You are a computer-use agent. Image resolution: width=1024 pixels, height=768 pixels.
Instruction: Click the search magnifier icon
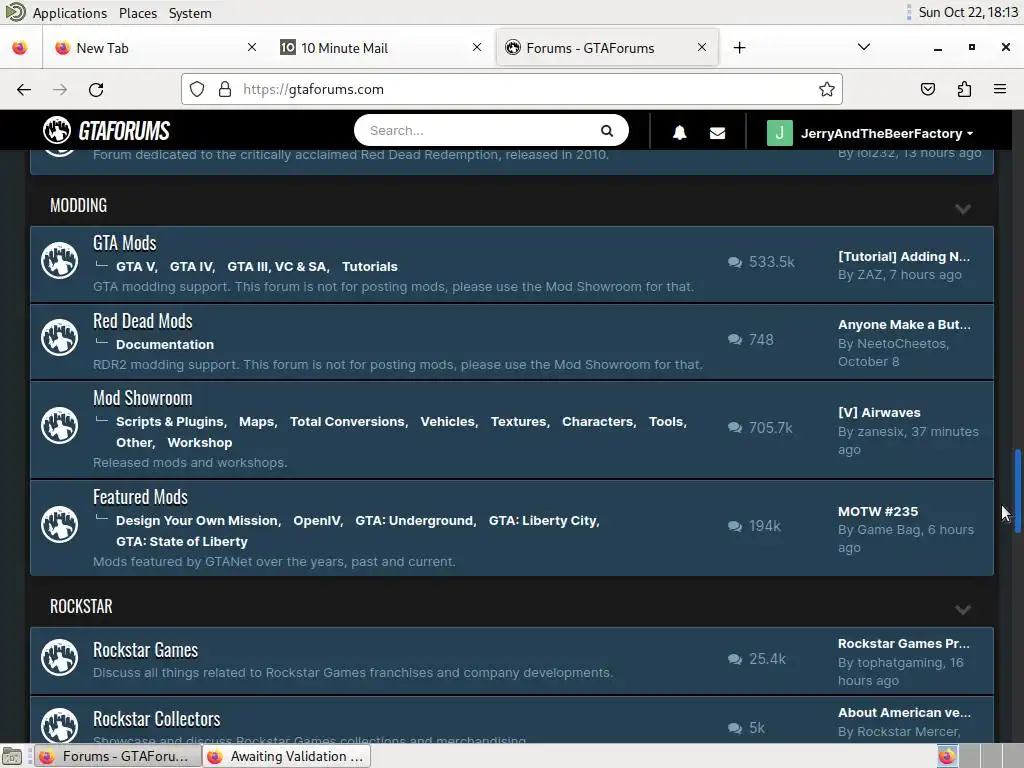click(x=607, y=131)
